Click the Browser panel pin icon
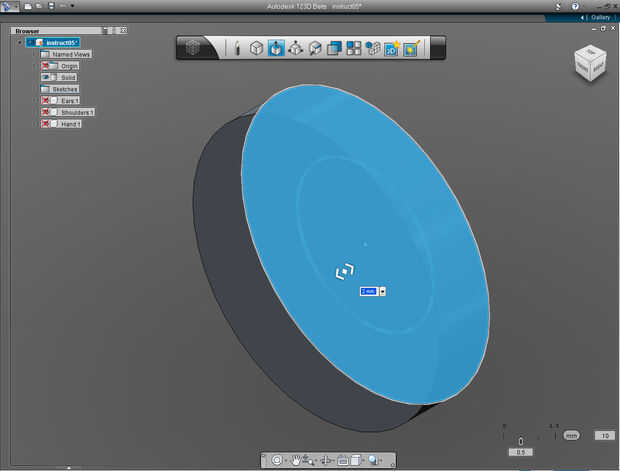The image size is (620, 471). [x=105, y=30]
